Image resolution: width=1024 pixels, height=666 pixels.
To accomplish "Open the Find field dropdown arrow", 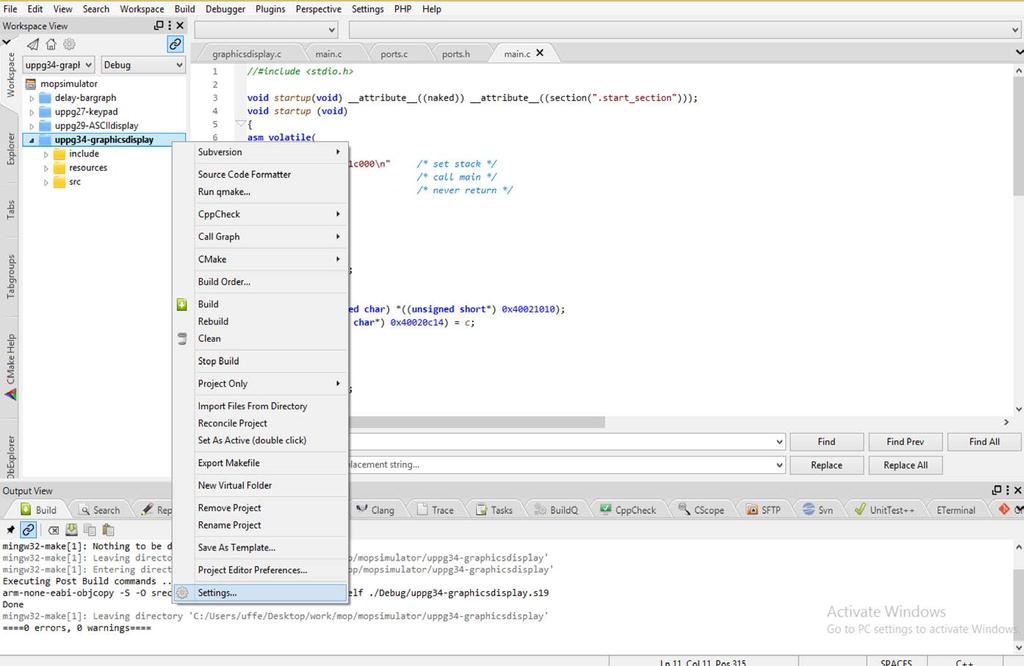I will pyautogui.click(x=778, y=442).
